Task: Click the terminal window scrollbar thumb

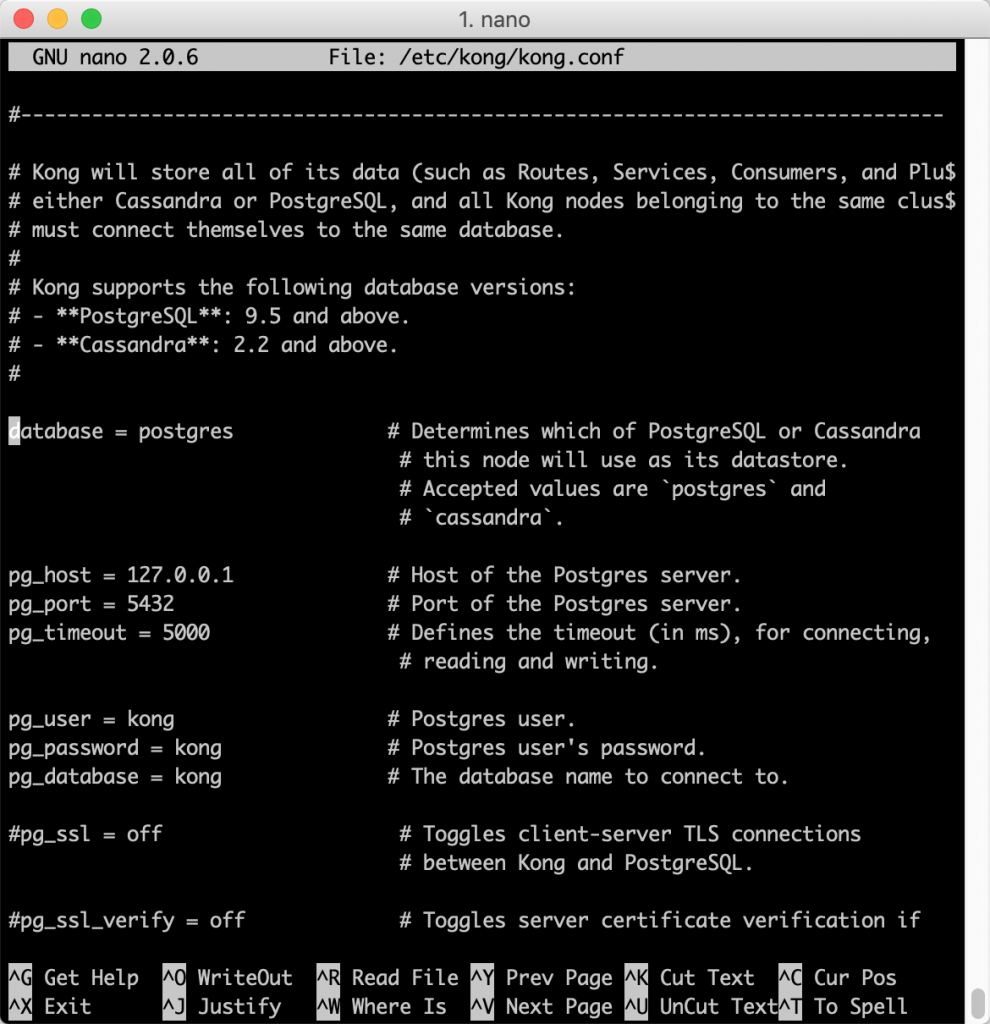Action: pos(978,1002)
